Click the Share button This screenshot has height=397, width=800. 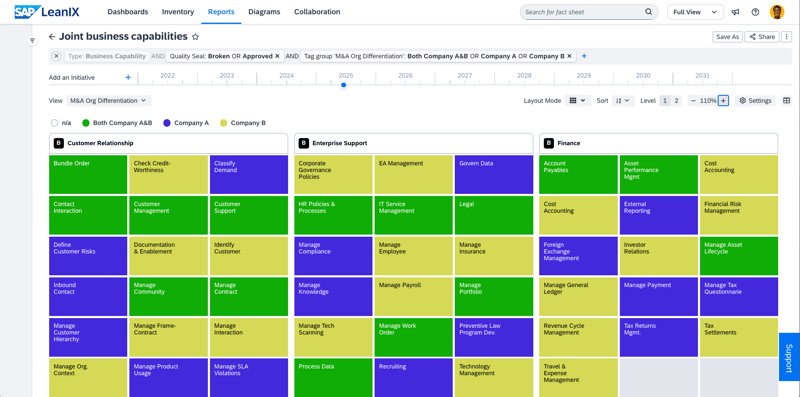click(762, 37)
